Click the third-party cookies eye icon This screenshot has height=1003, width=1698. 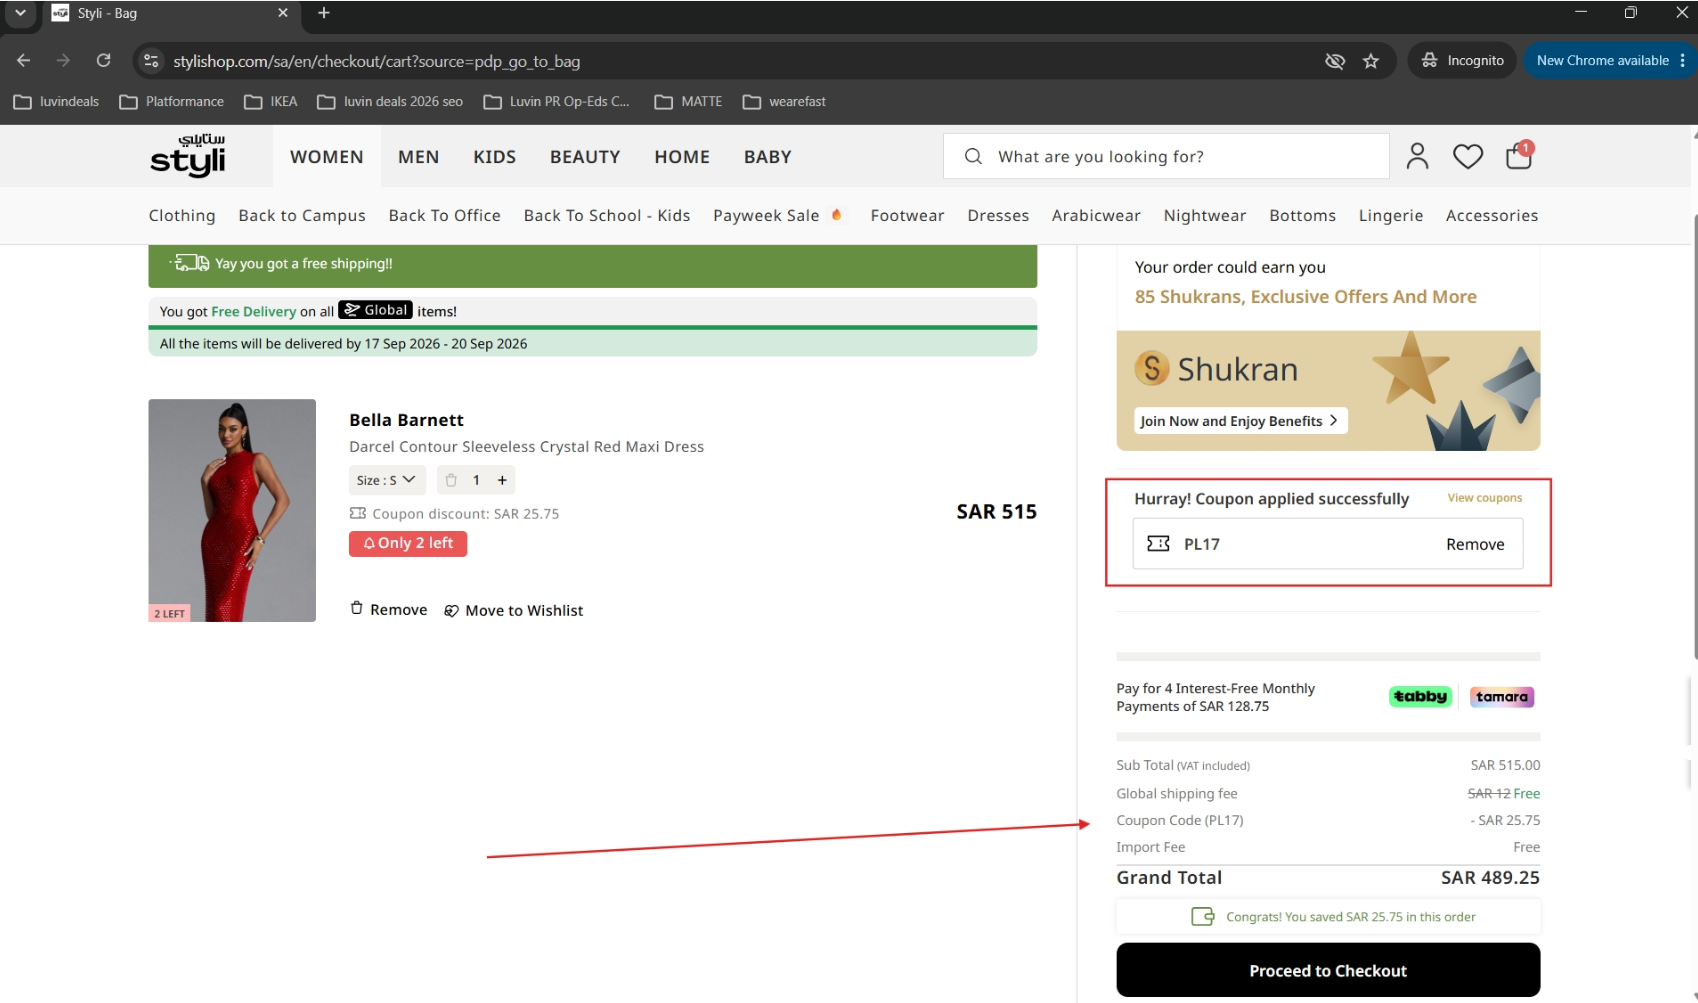click(x=1334, y=61)
